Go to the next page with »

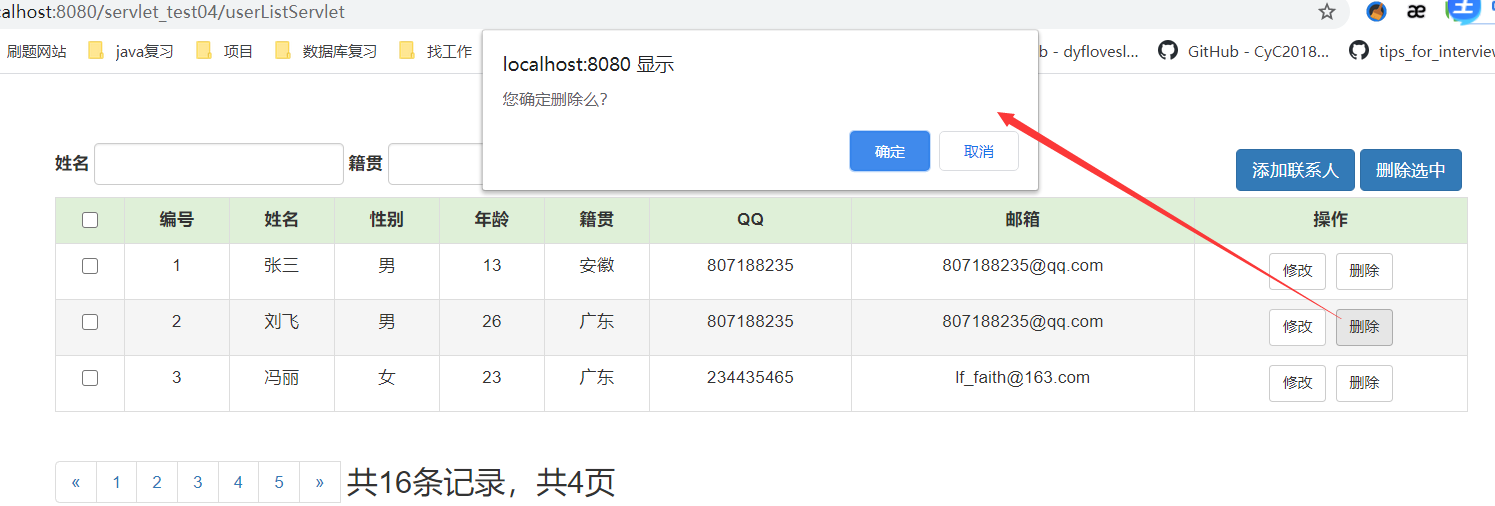click(x=319, y=482)
